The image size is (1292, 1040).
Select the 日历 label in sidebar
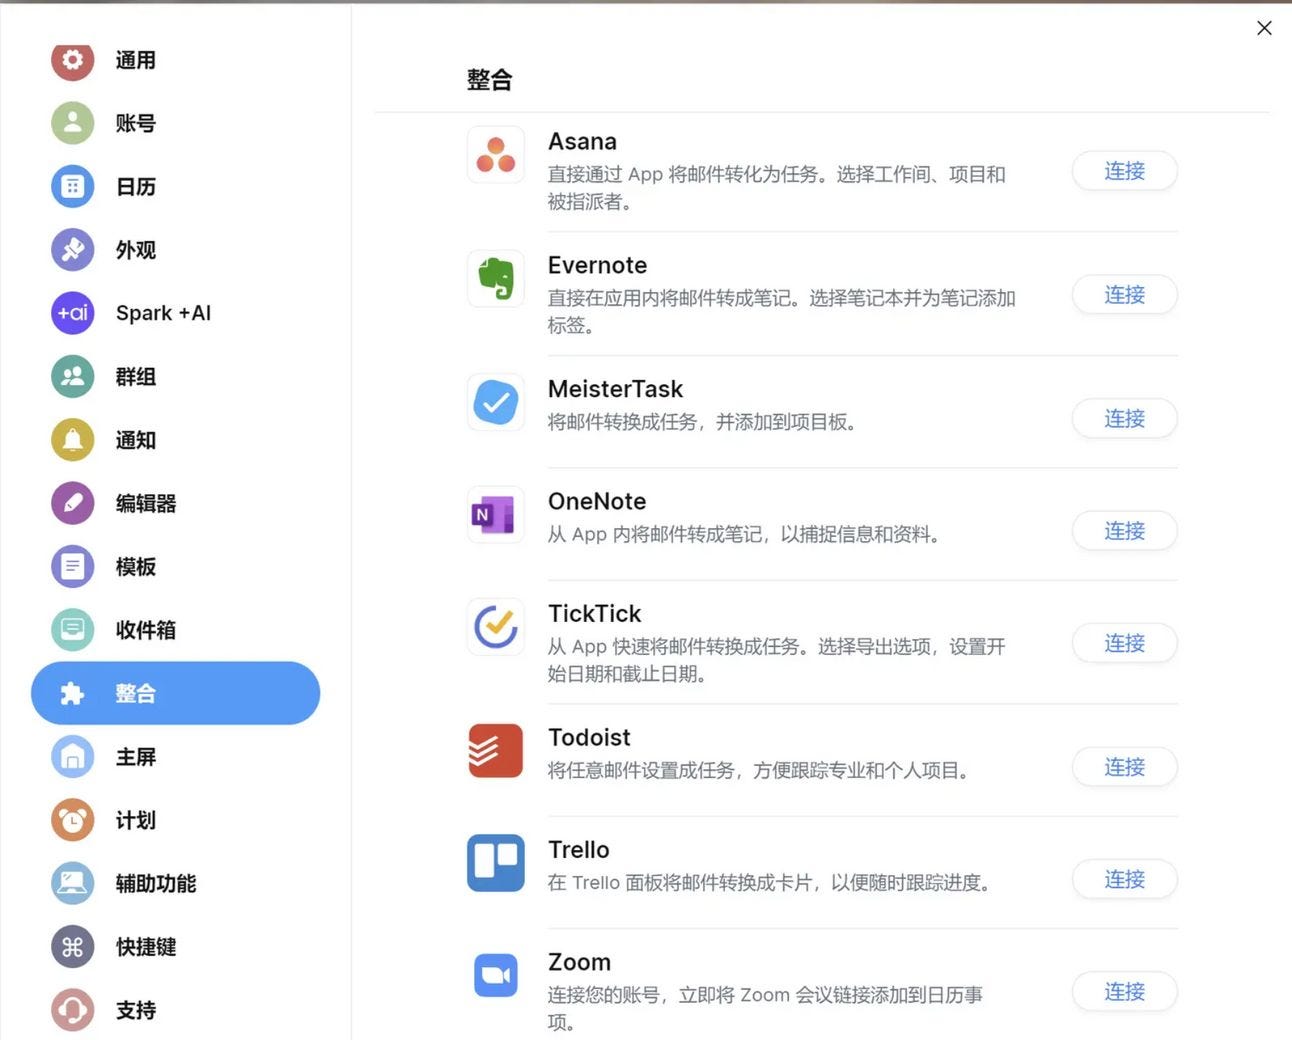[136, 187]
